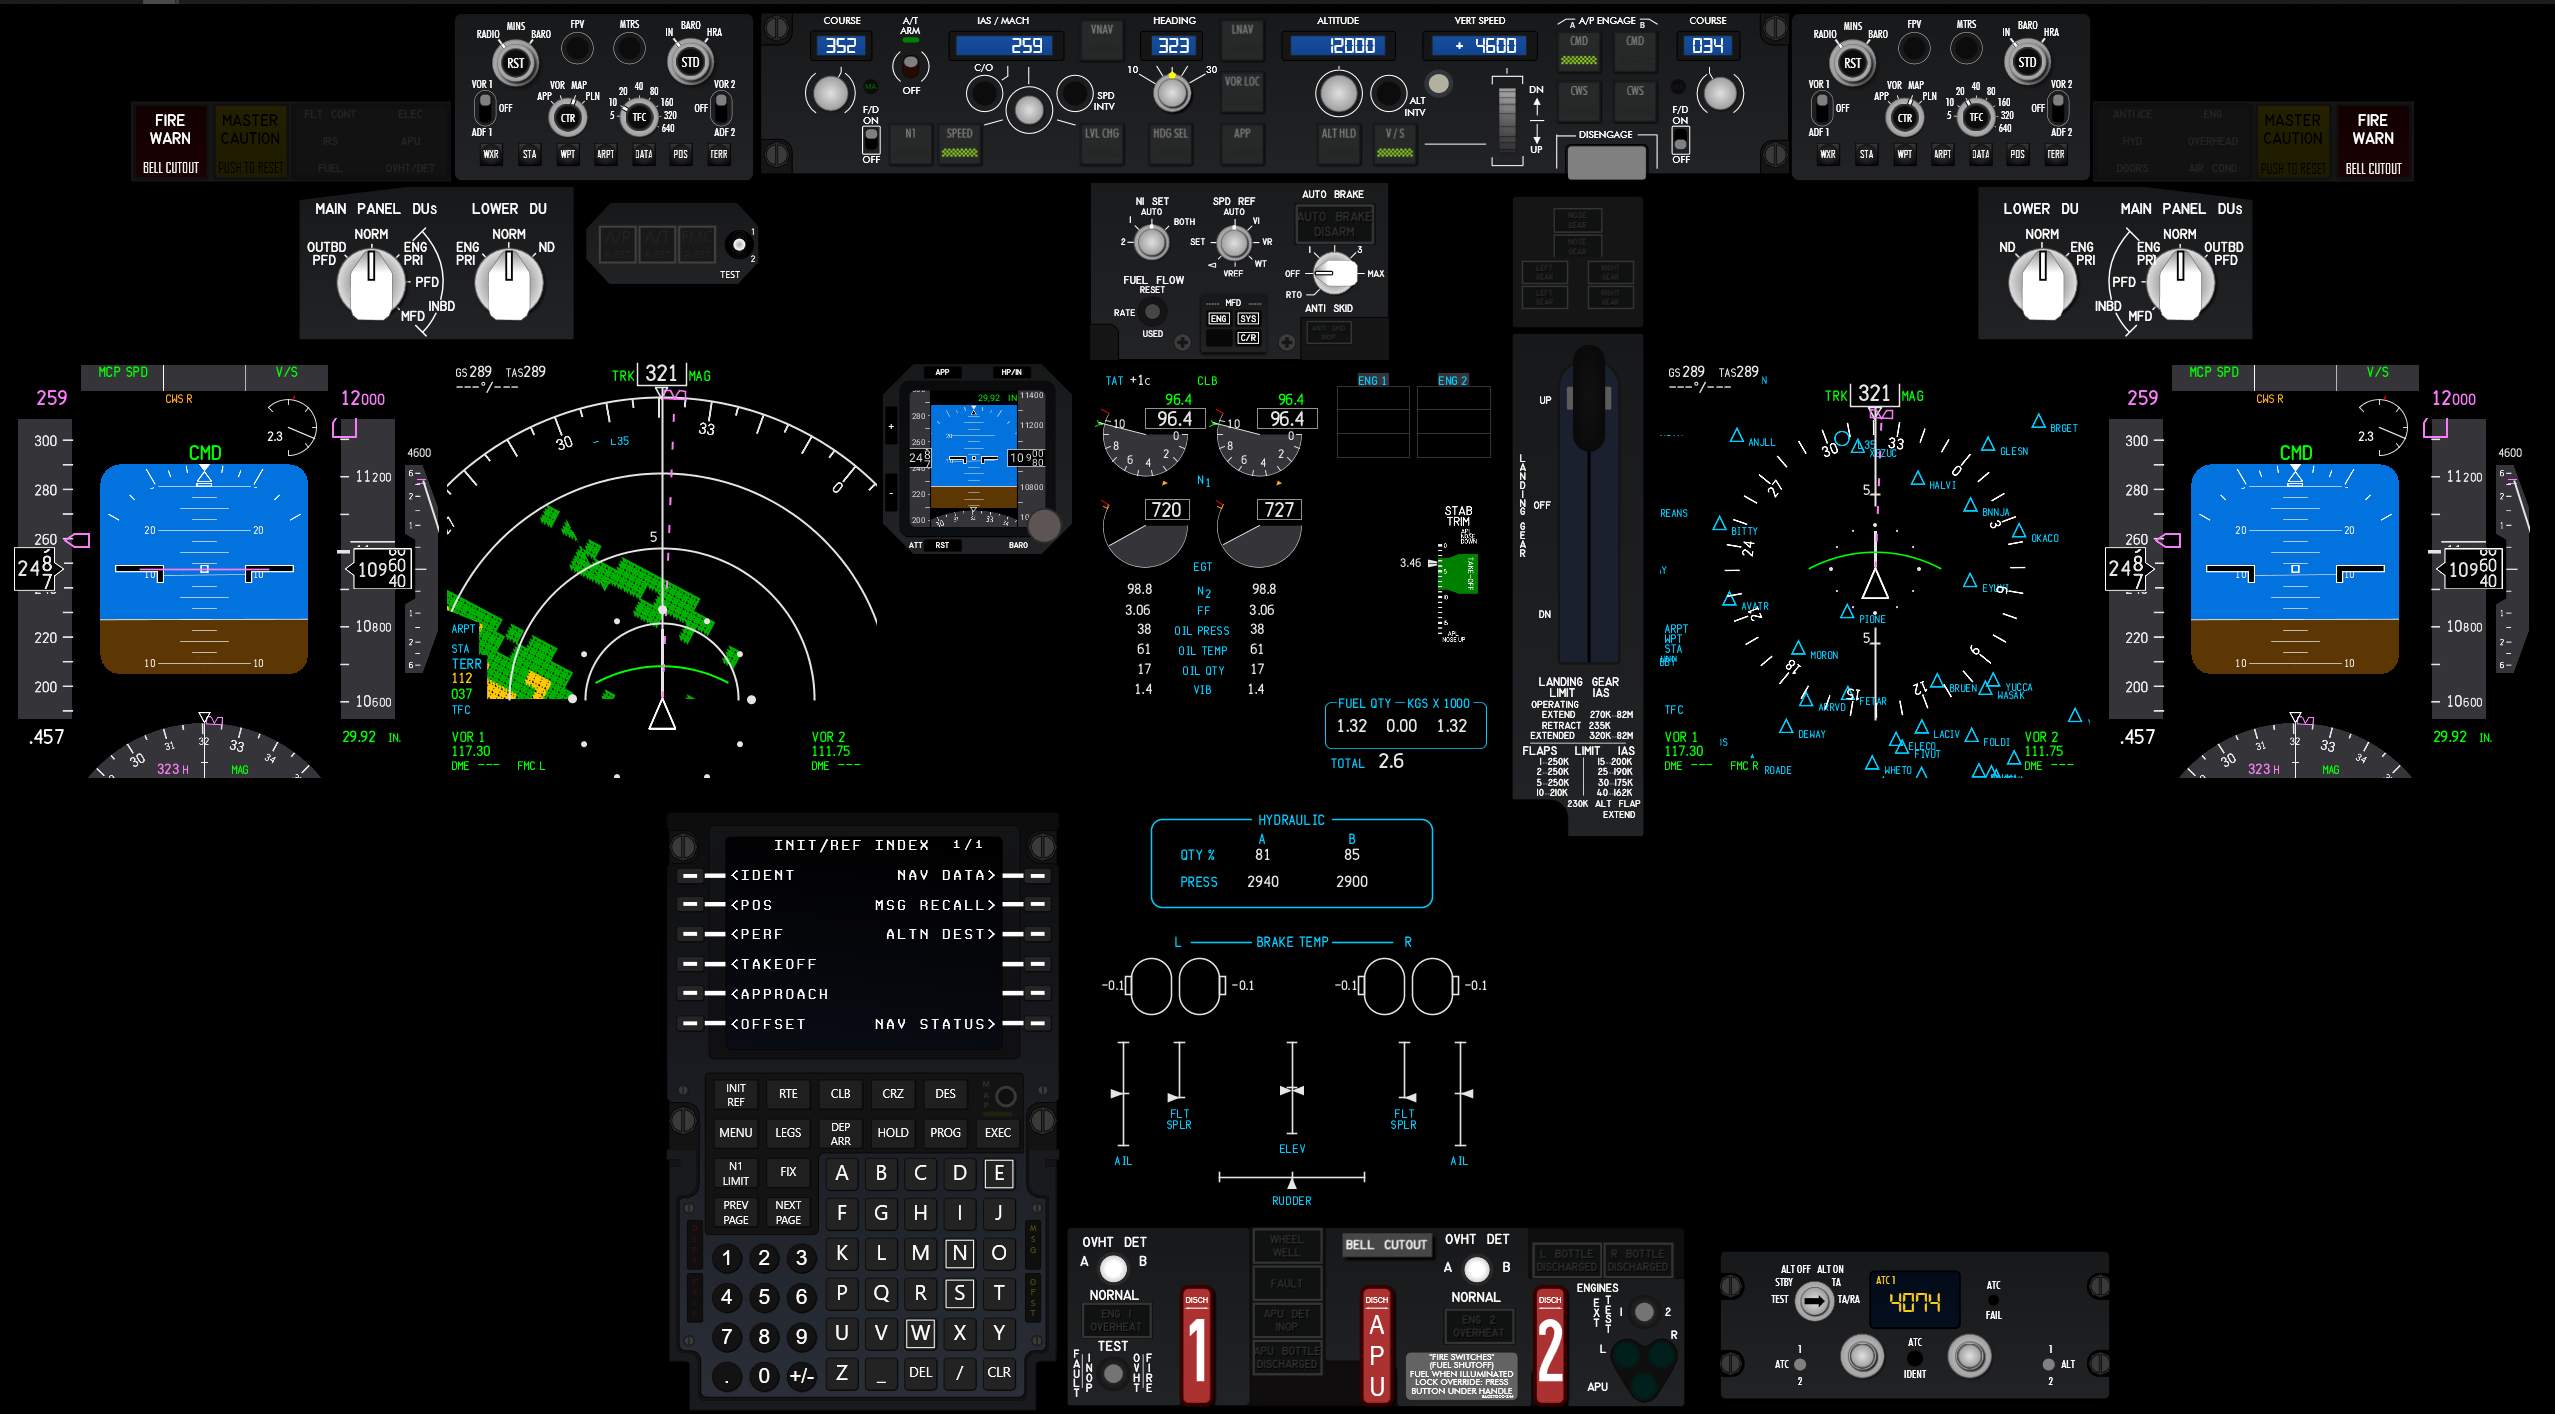Click the MCP altitude selector knob
Screen dimensions: 2555x1414
[1338, 93]
